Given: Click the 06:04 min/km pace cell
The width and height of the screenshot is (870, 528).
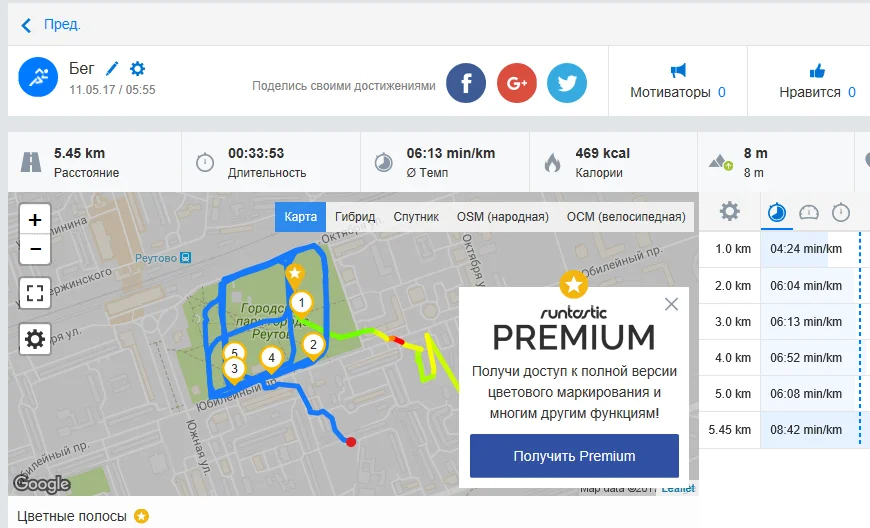Looking at the screenshot, I should coord(806,286).
